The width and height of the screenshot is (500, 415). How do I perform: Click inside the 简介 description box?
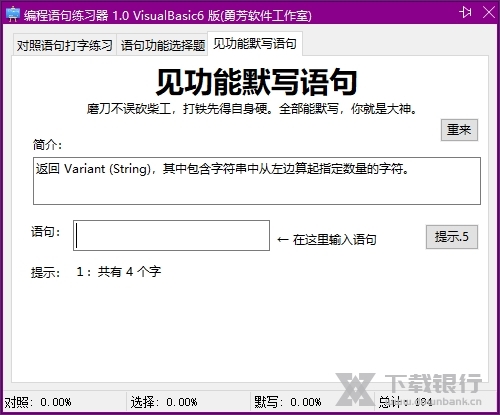click(257, 181)
